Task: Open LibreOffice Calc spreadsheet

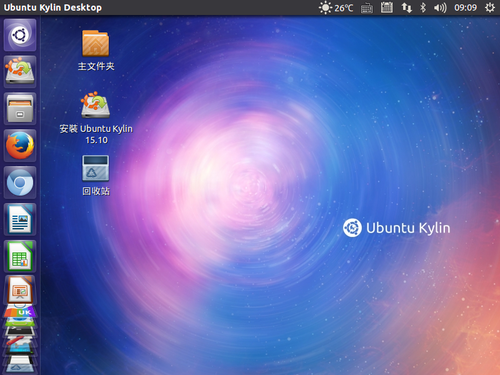Action: point(20,256)
